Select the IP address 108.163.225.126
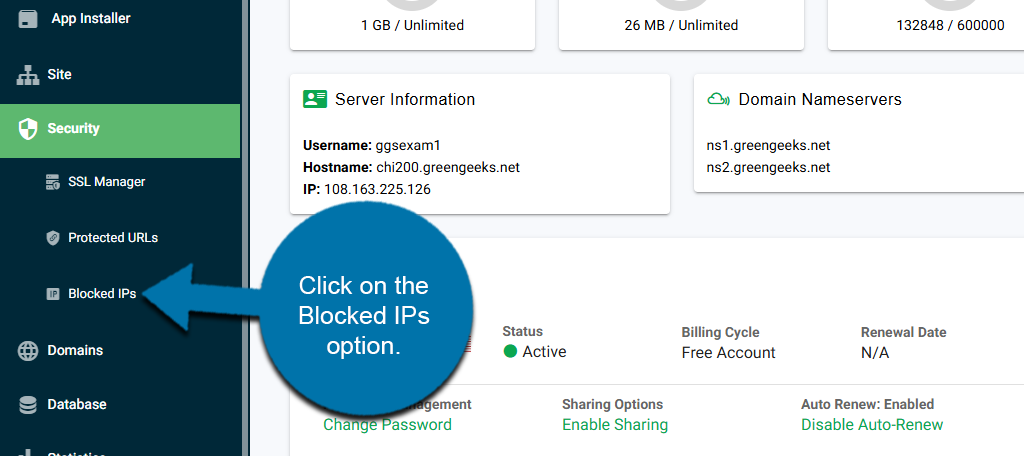This screenshot has width=1024, height=456. click(x=376, y=189)
